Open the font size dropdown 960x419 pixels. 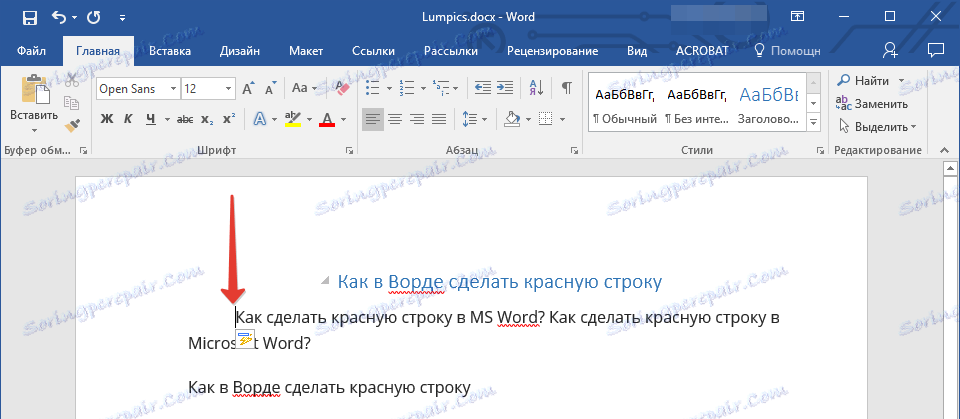(x=229, y=89)
